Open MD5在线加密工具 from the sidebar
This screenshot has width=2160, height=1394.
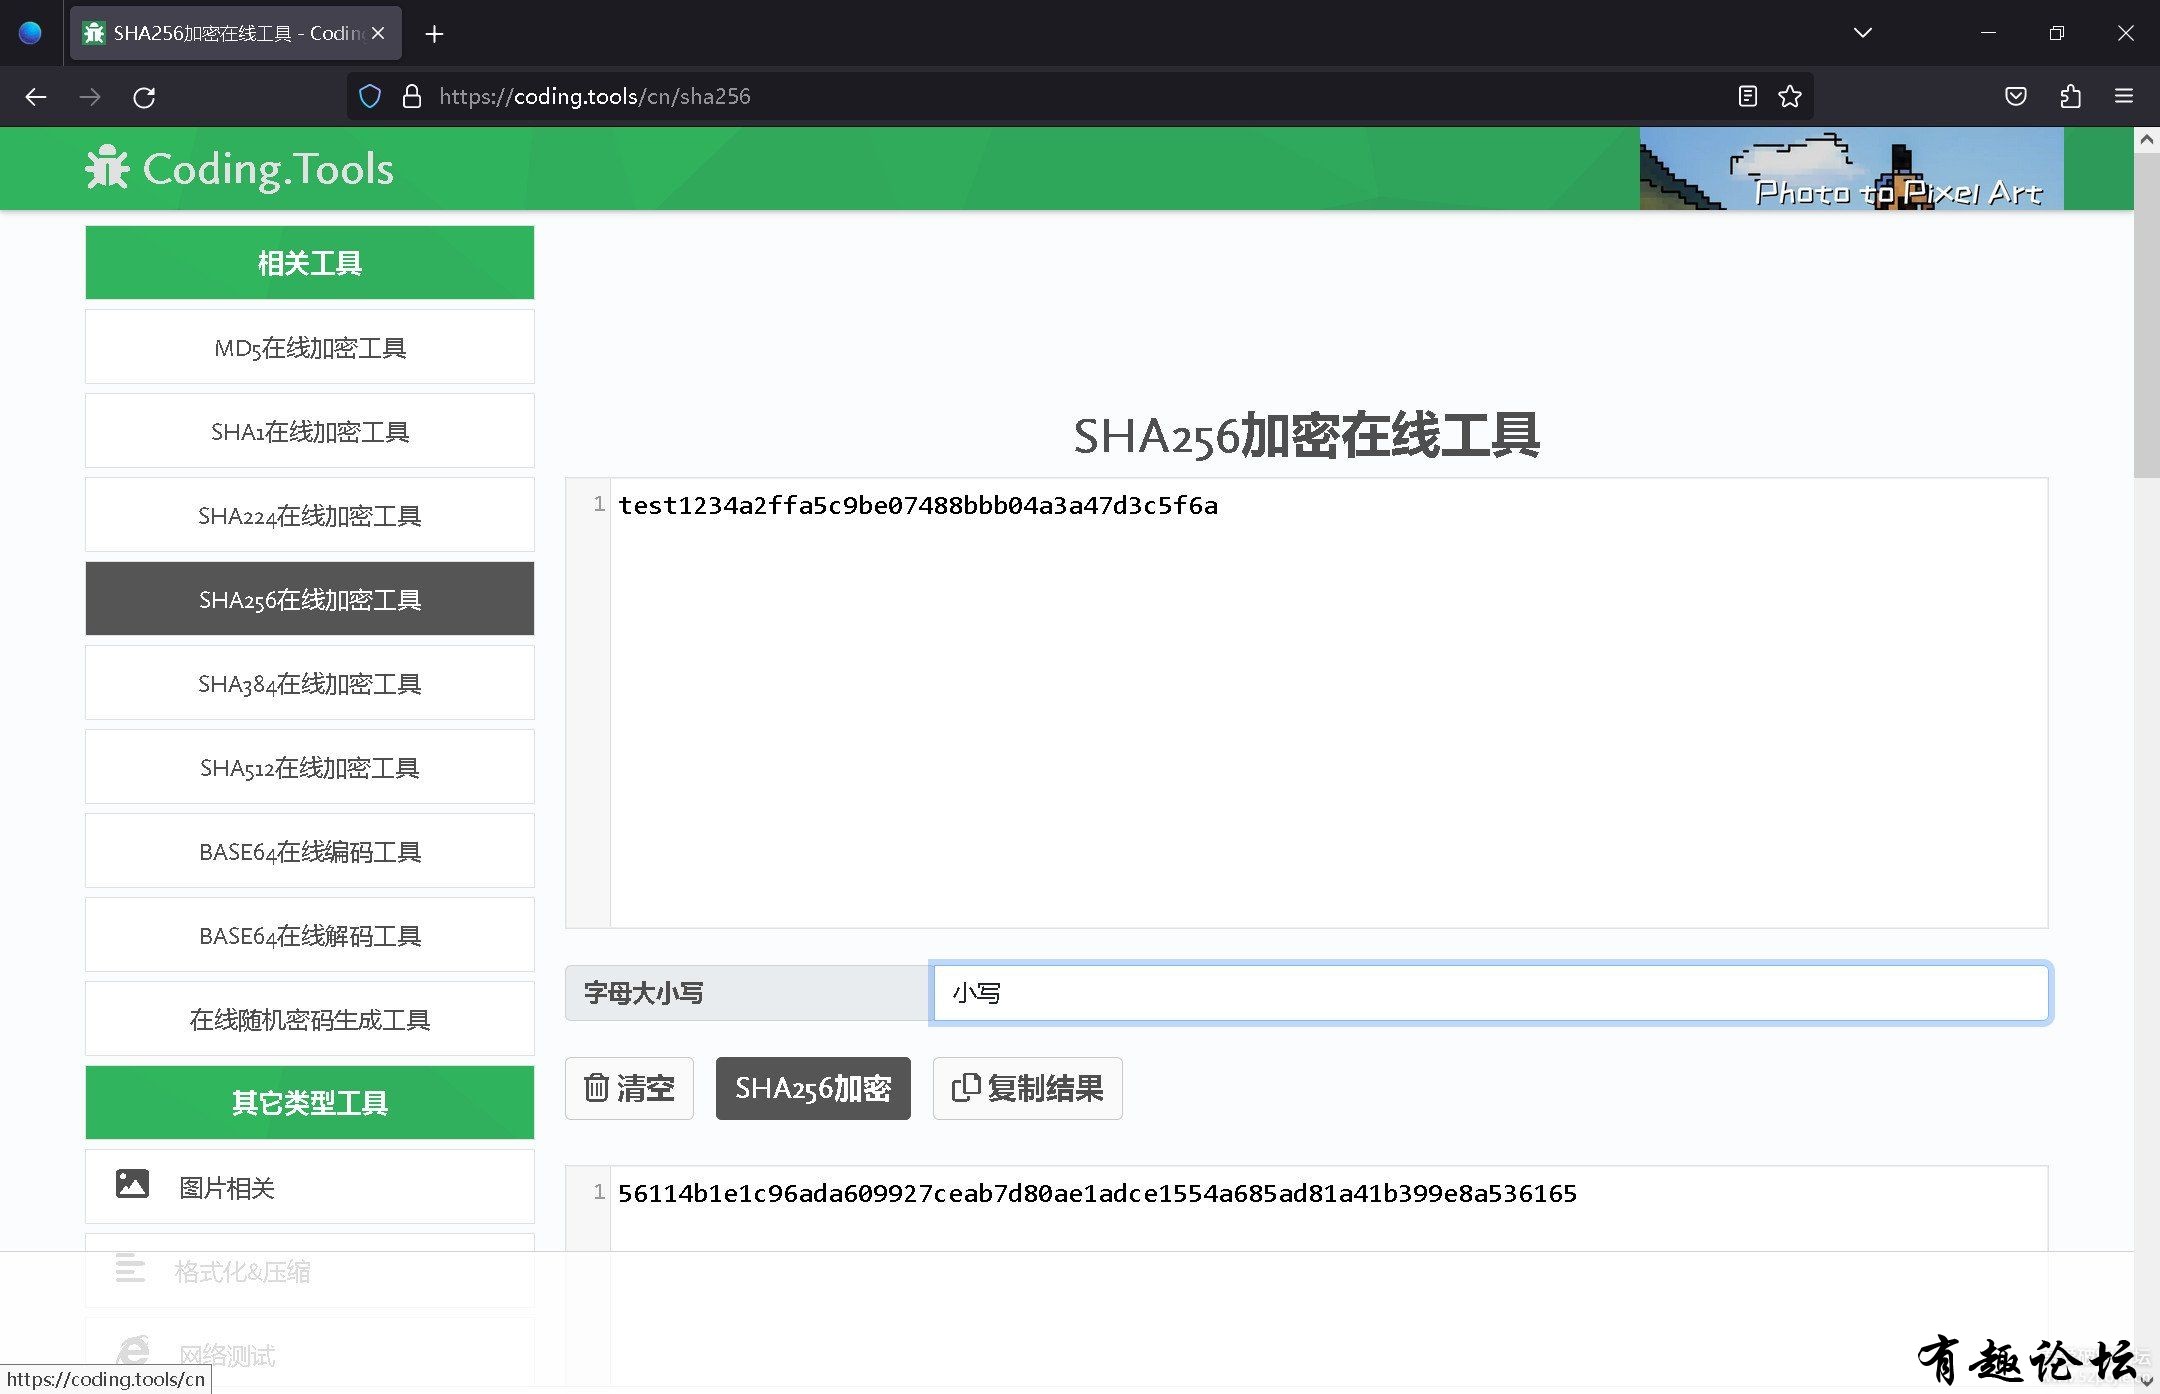tap(310, 347)
